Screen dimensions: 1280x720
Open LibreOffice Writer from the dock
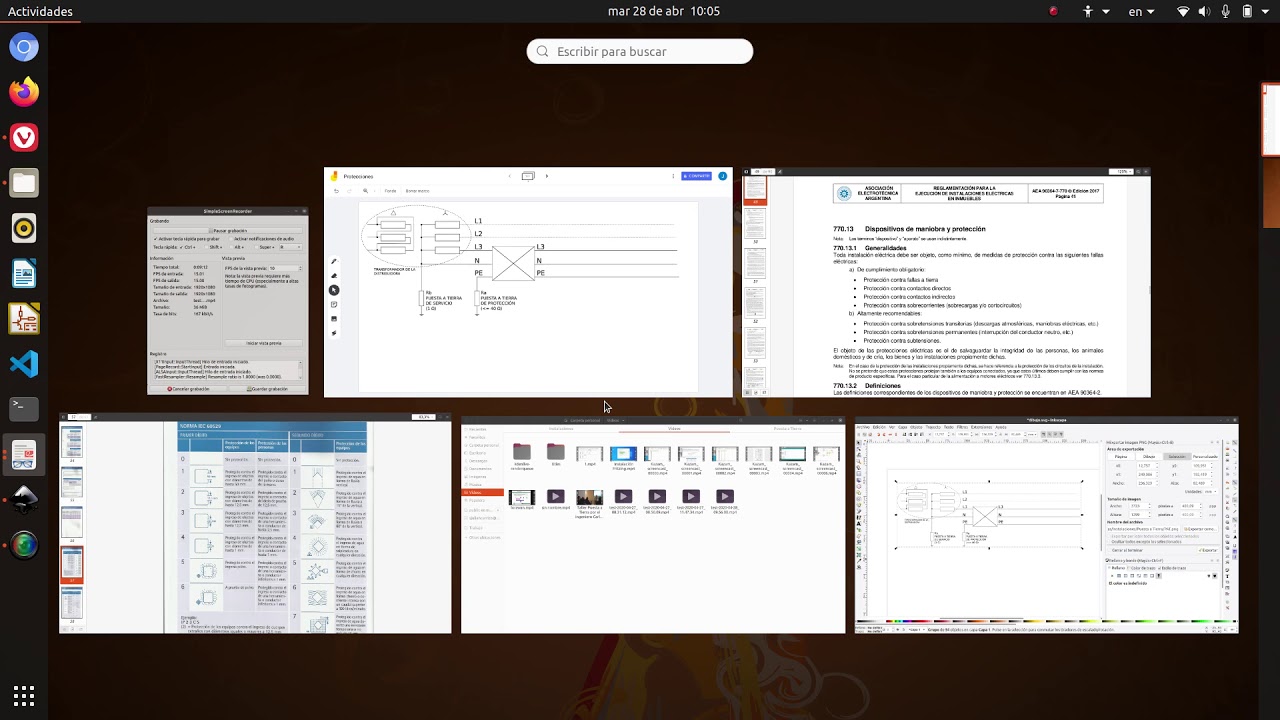click(x=24, y=273)
